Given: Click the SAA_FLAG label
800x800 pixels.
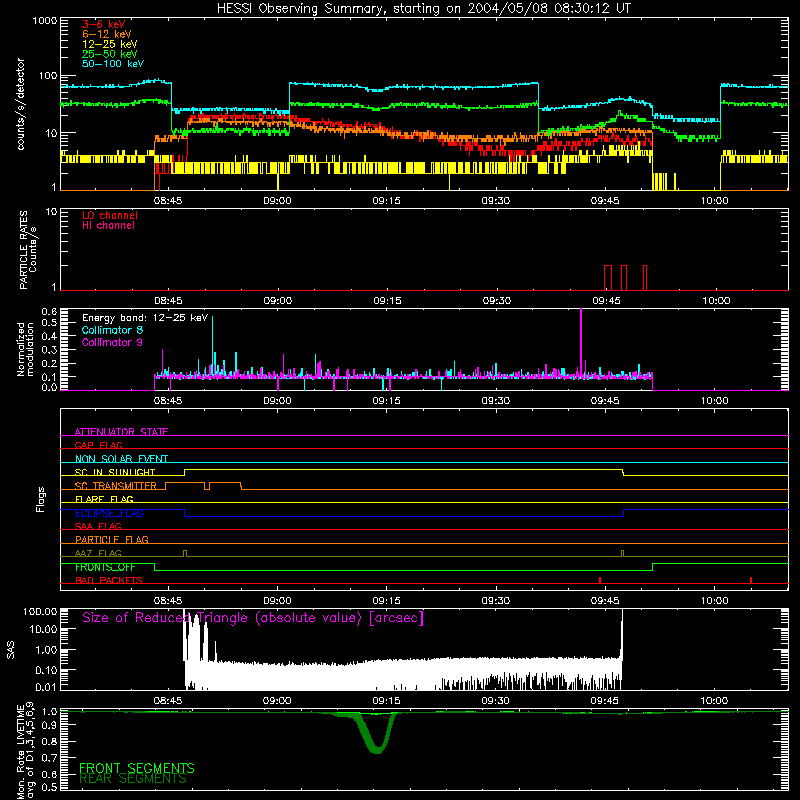Looking at the screenshot, I should tap(98, 526).
